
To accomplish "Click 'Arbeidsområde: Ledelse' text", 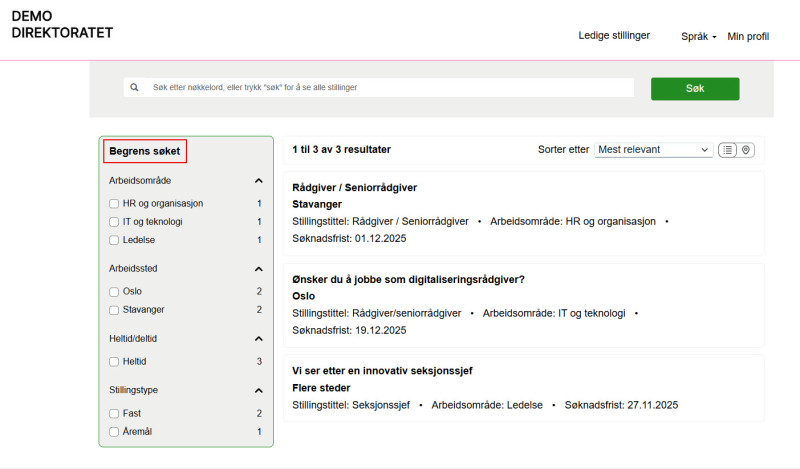I will [487, 405].
